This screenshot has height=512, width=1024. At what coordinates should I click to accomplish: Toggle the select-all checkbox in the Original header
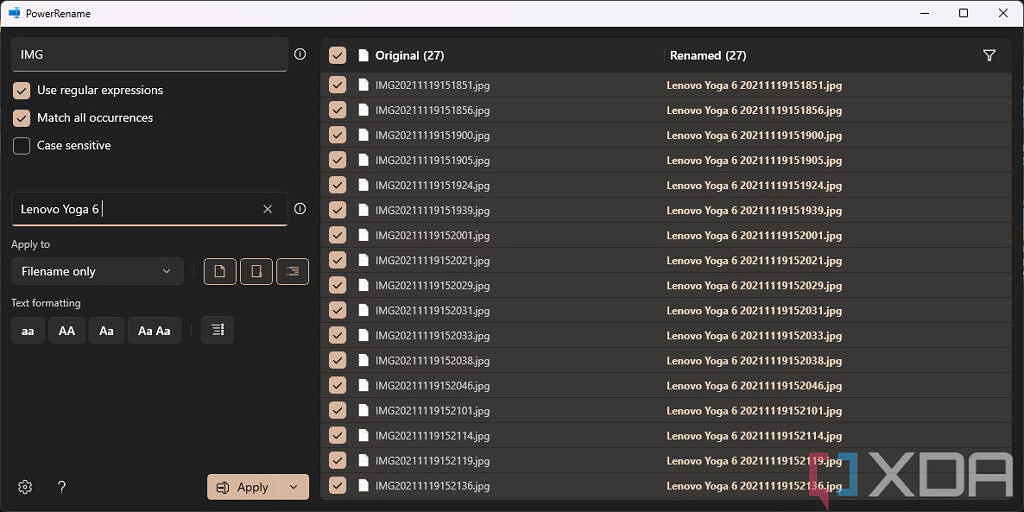[x=338, y=56]
